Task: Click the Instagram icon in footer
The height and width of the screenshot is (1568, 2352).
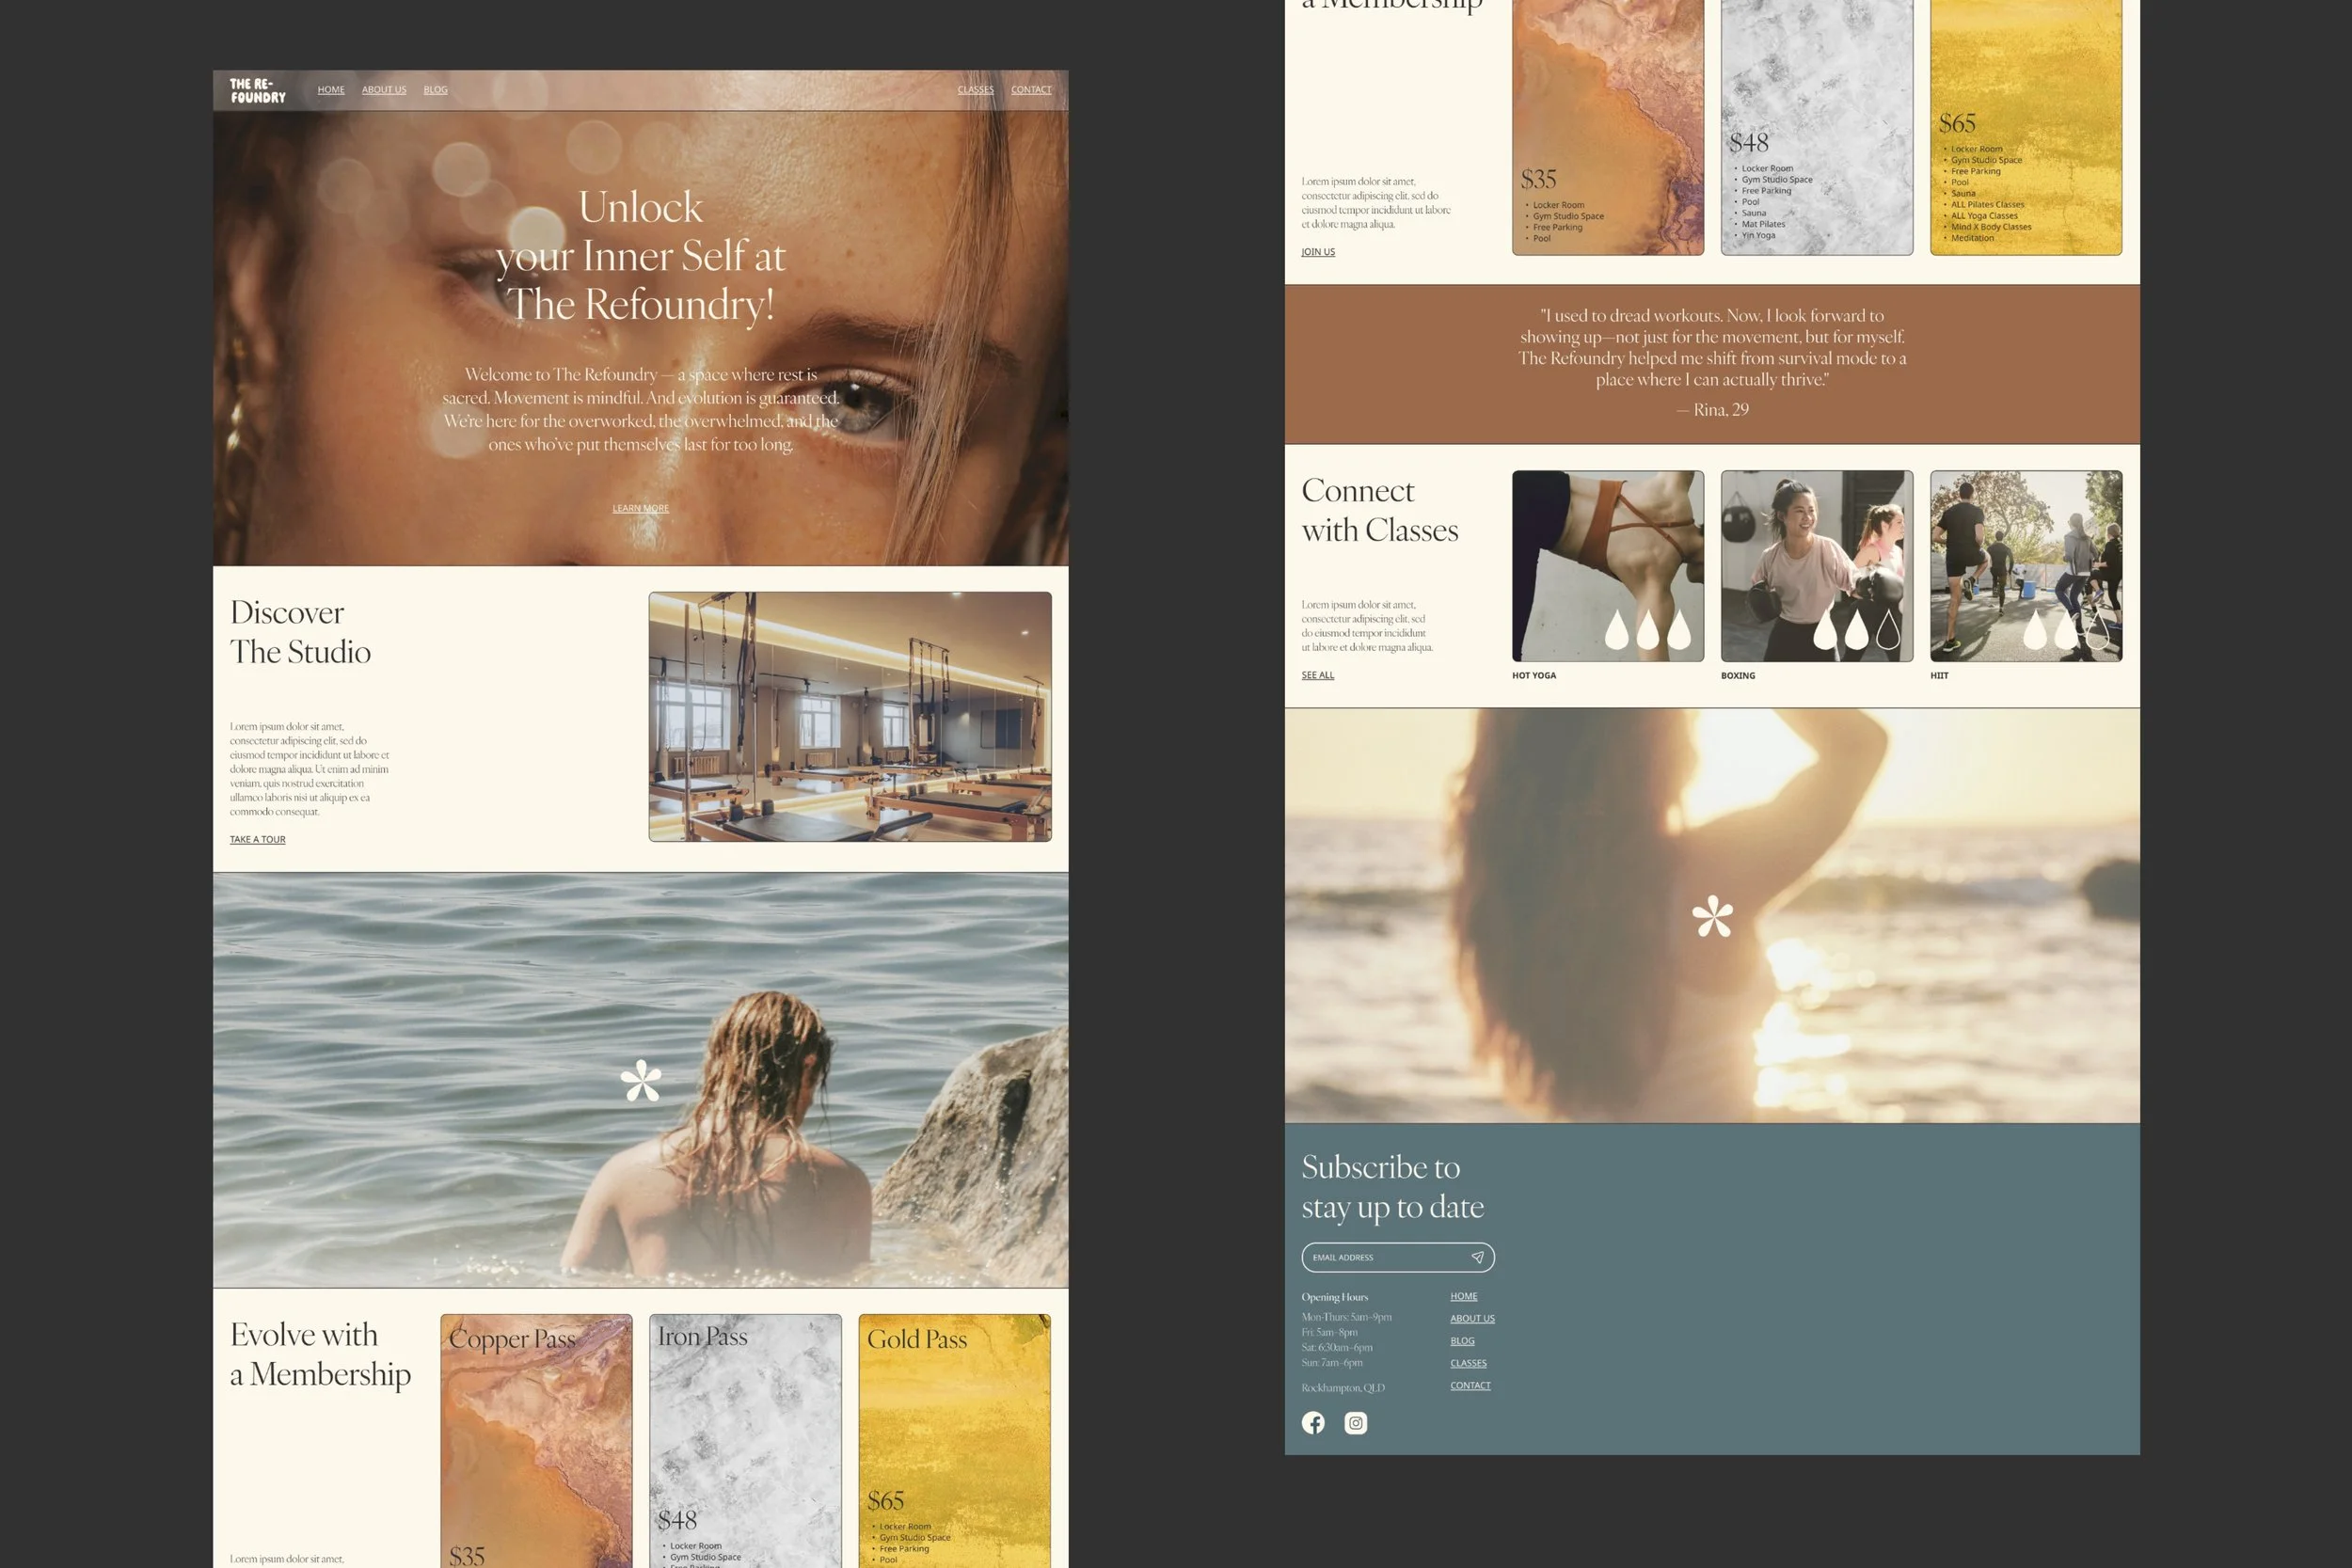Action: 1355,1423
